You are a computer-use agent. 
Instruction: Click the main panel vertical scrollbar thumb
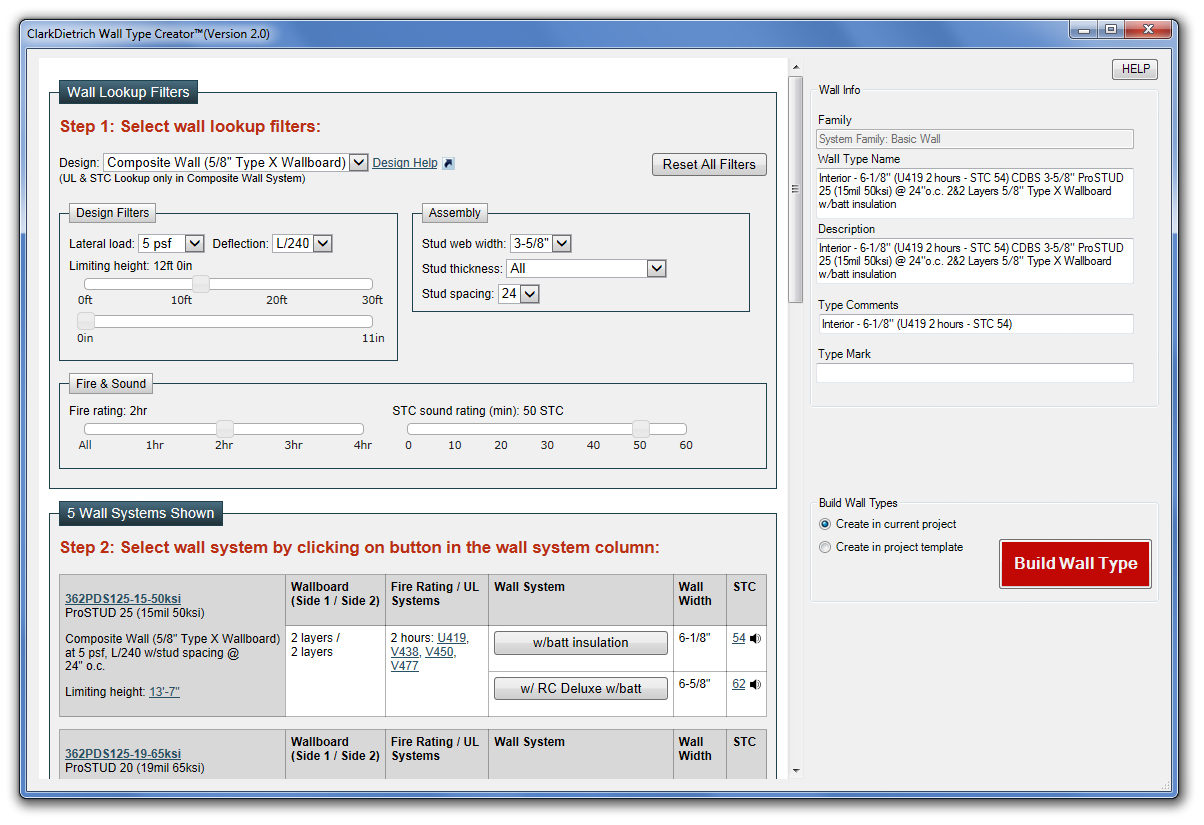tap(796, 190)
